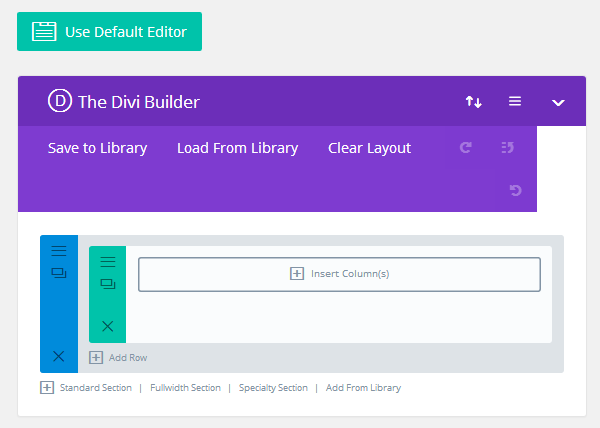Open the history states icon
Screen dimensions: 600x428
(x=508, y=147)
